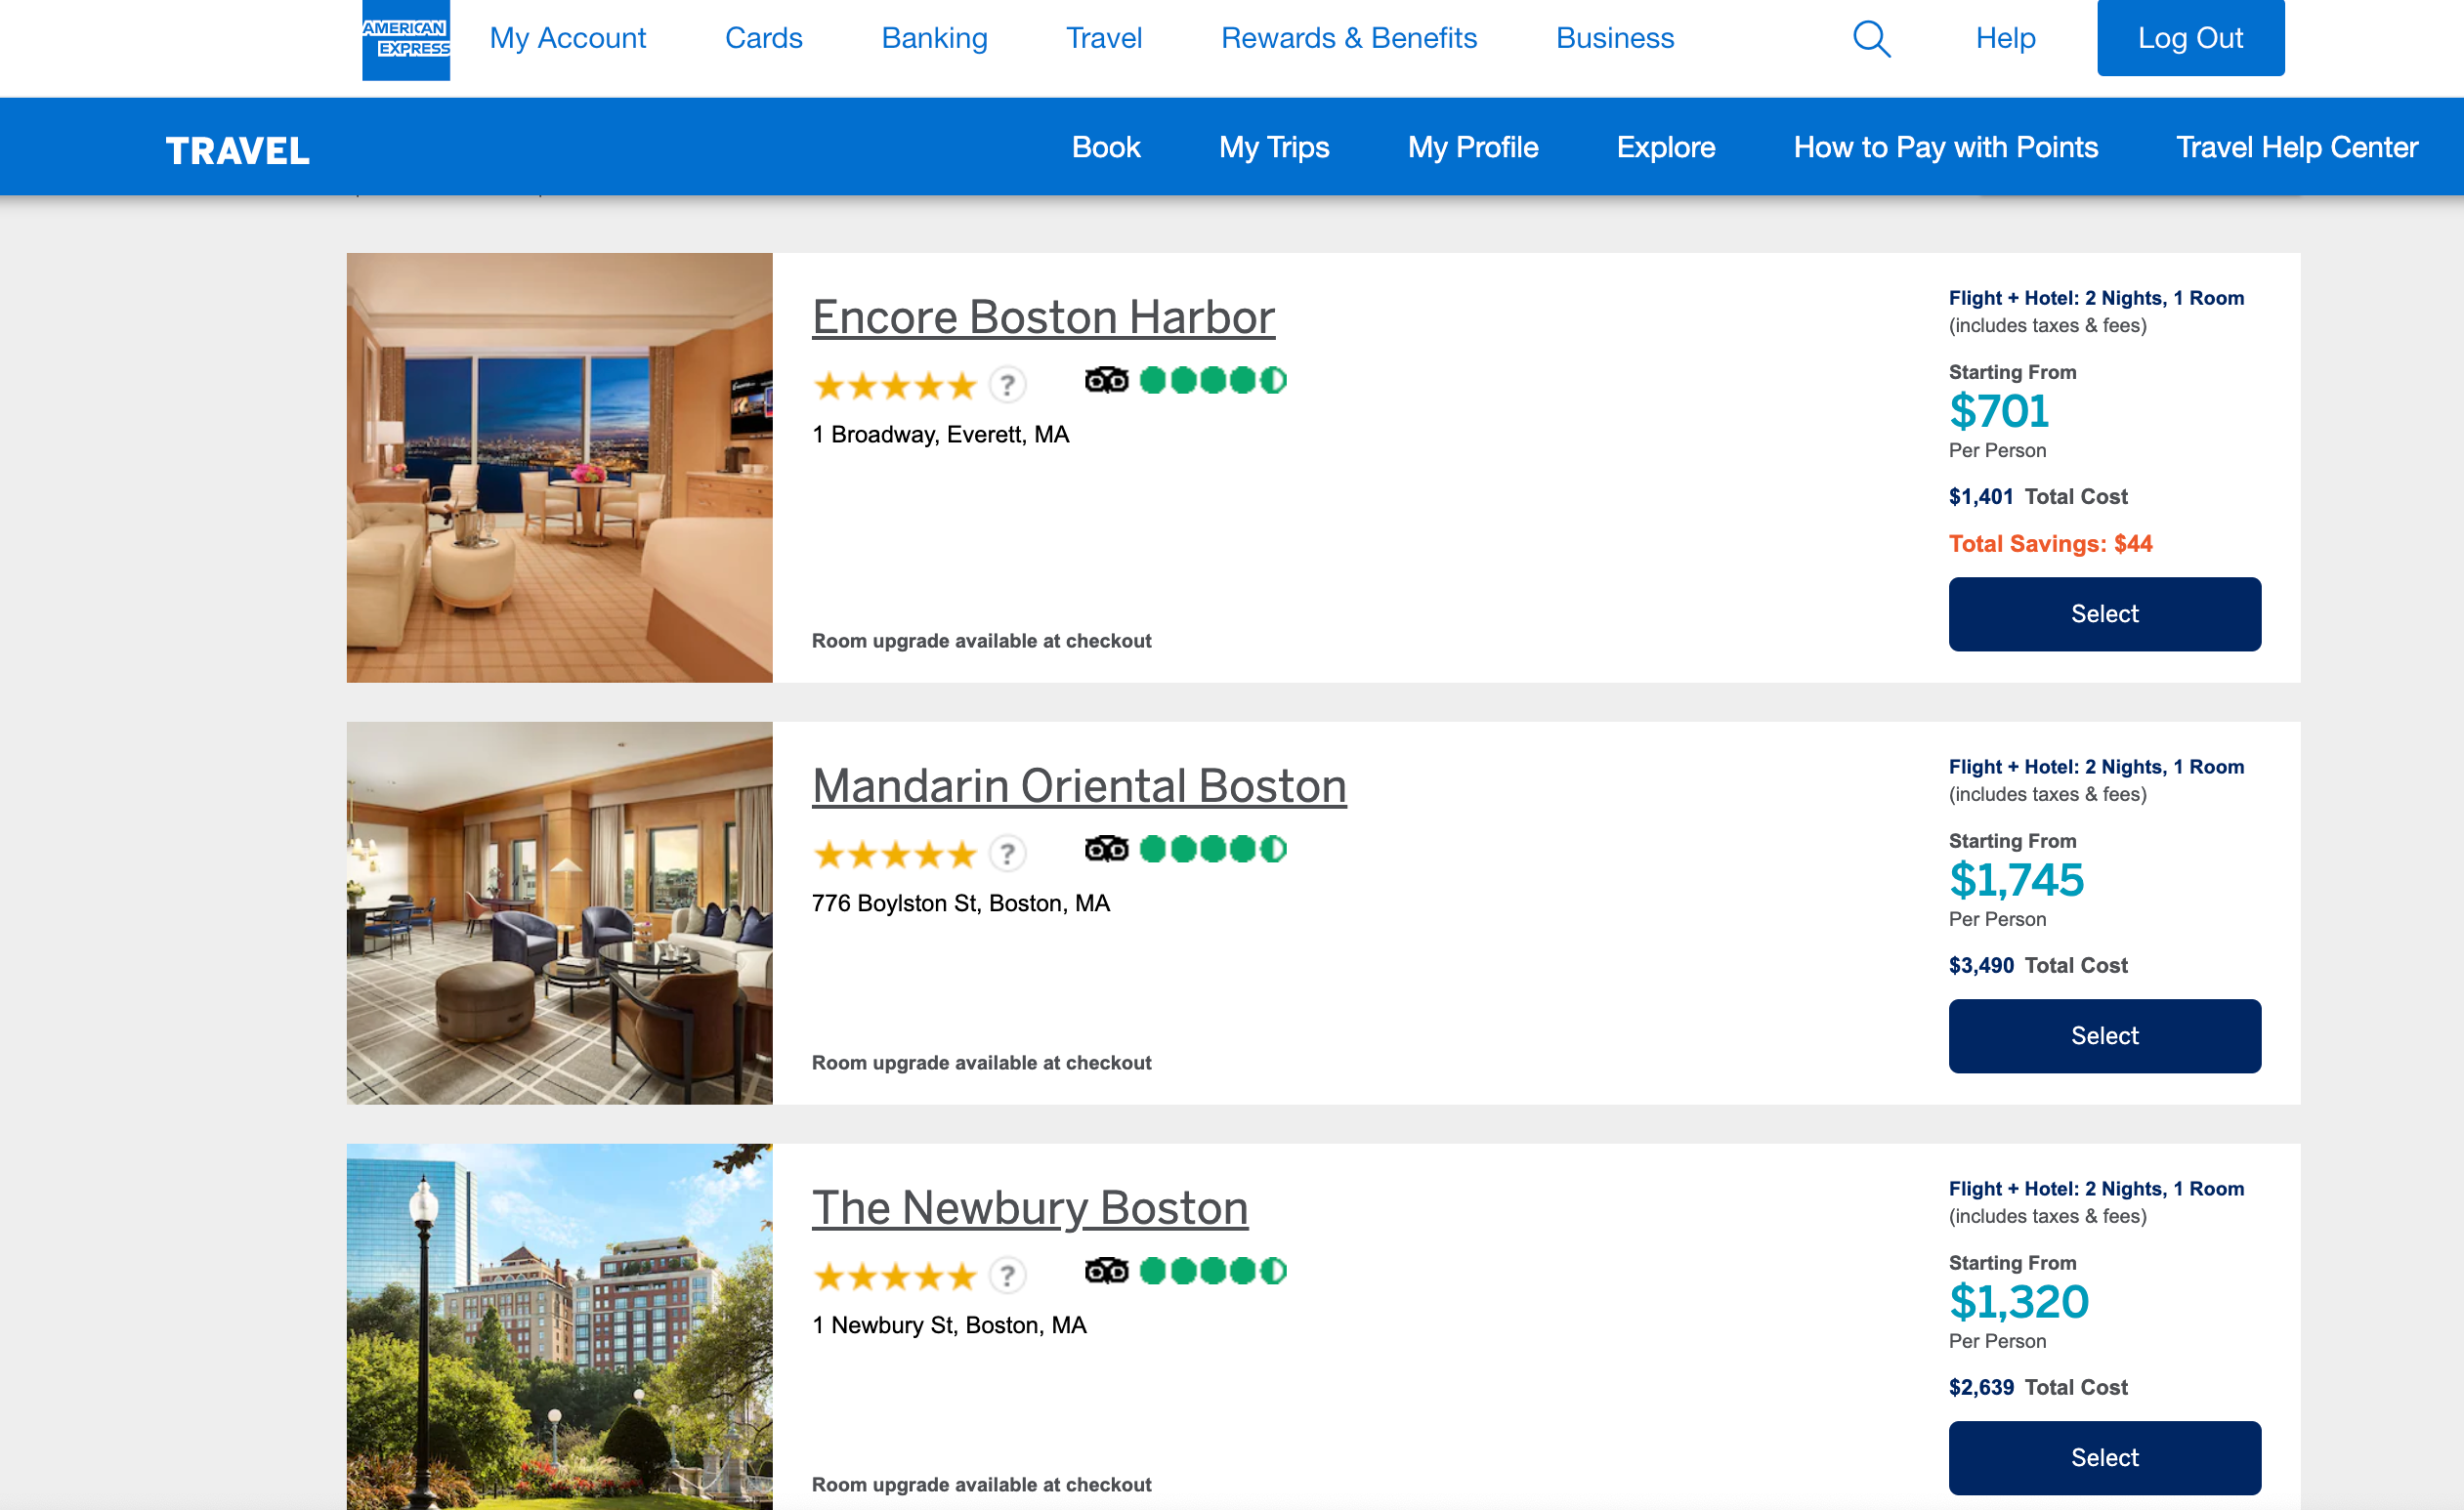Viewport: 2464px width, 1510px height.
Task: Select the Mandarin Oriental Boston hotel package
Action: point(2105,1033)
